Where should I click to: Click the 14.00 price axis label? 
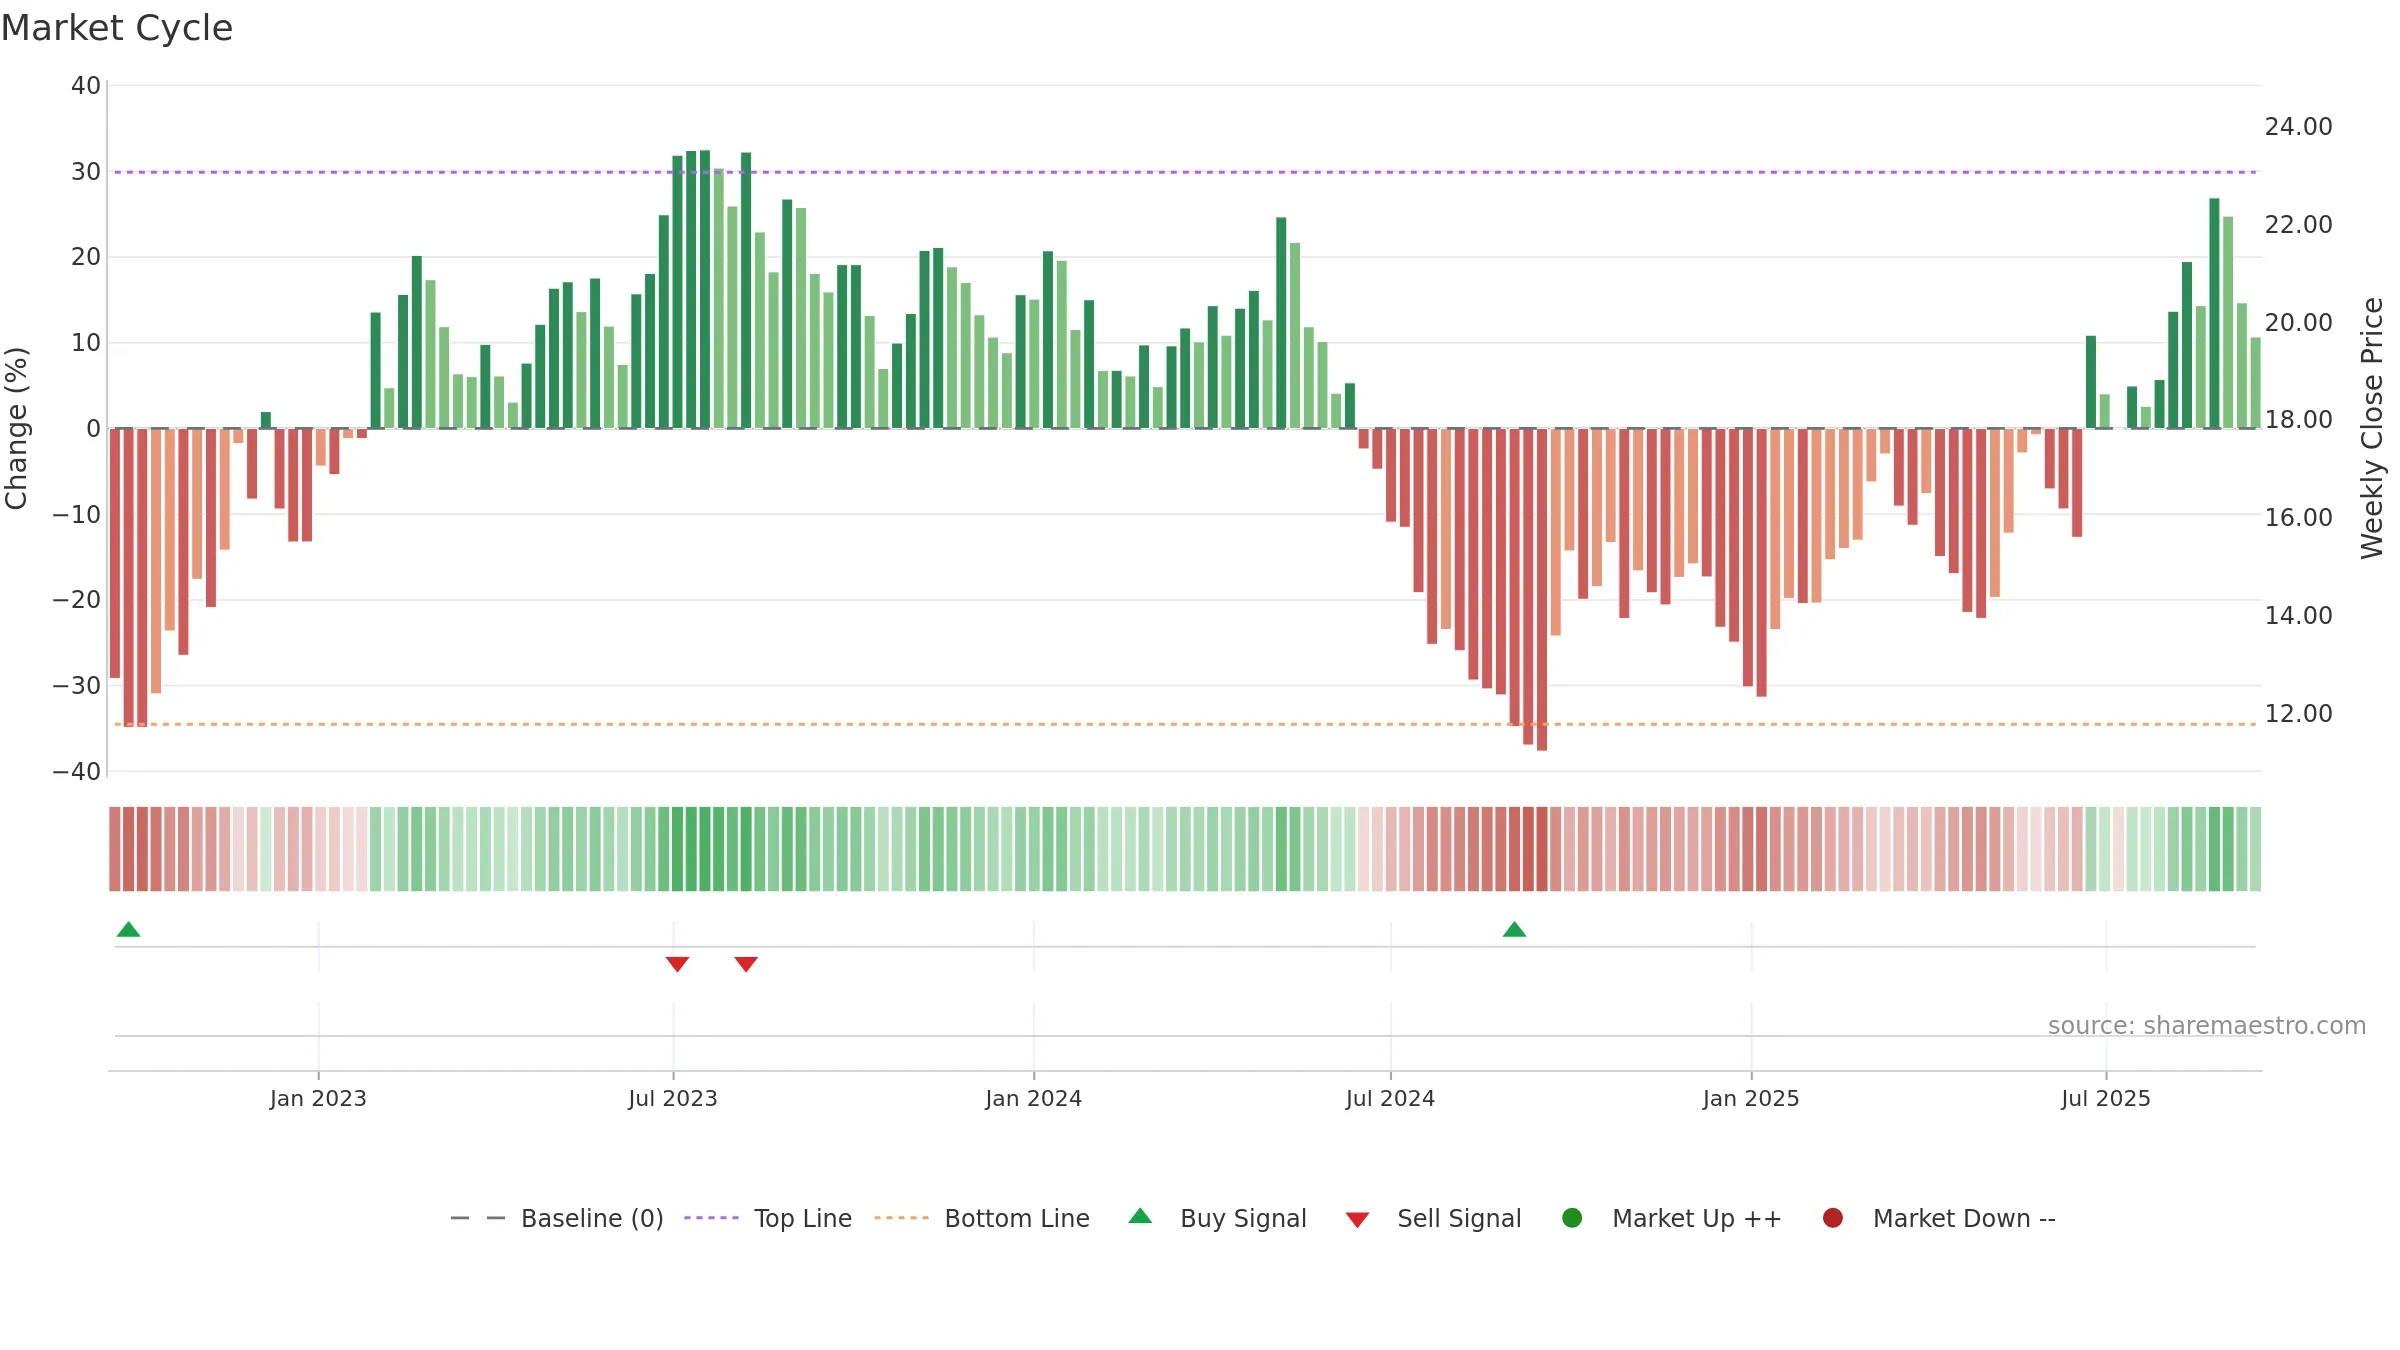[2298, 616]
